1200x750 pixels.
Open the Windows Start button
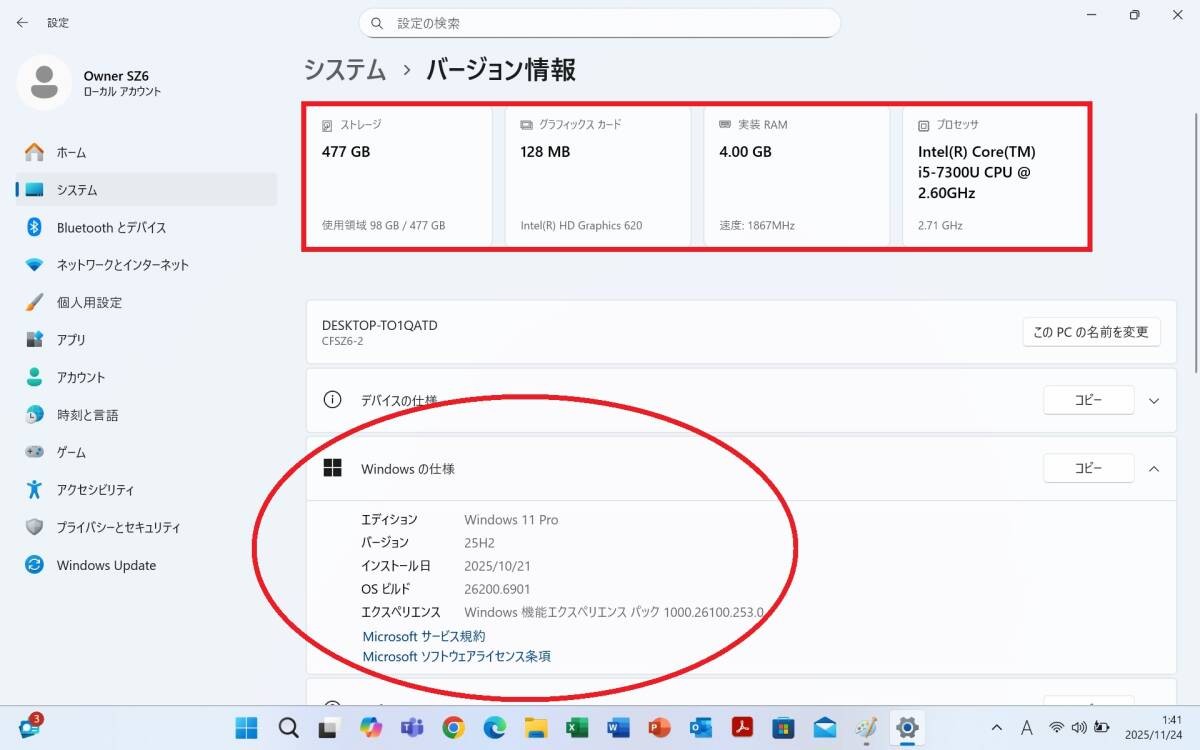point(247,727)
